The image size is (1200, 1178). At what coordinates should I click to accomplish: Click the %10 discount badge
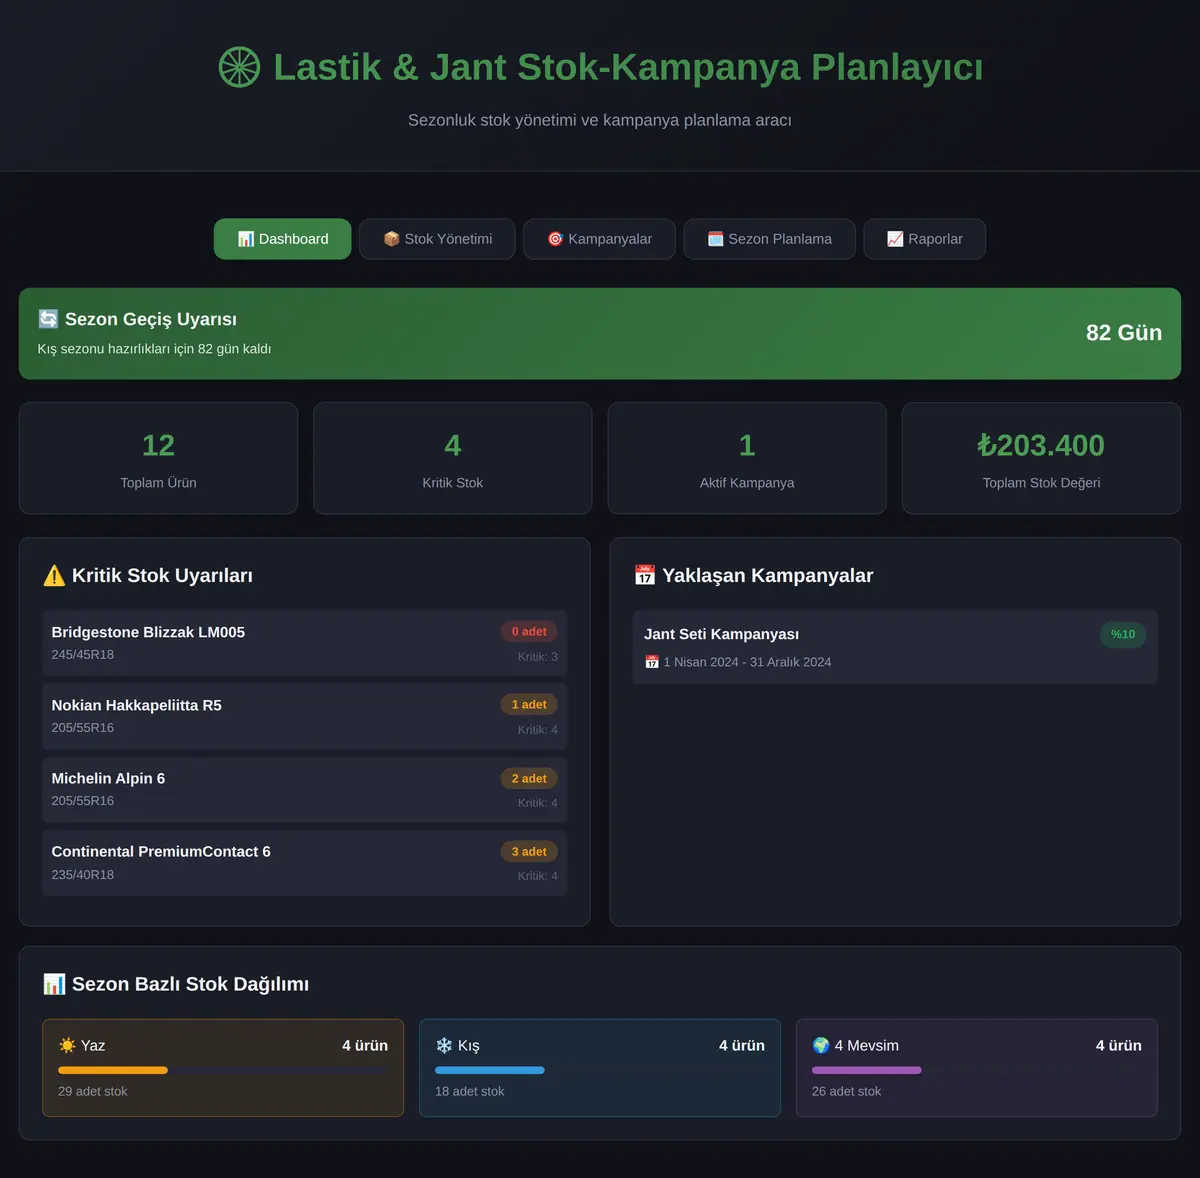pyautogui.click(x=1123, y=634)
